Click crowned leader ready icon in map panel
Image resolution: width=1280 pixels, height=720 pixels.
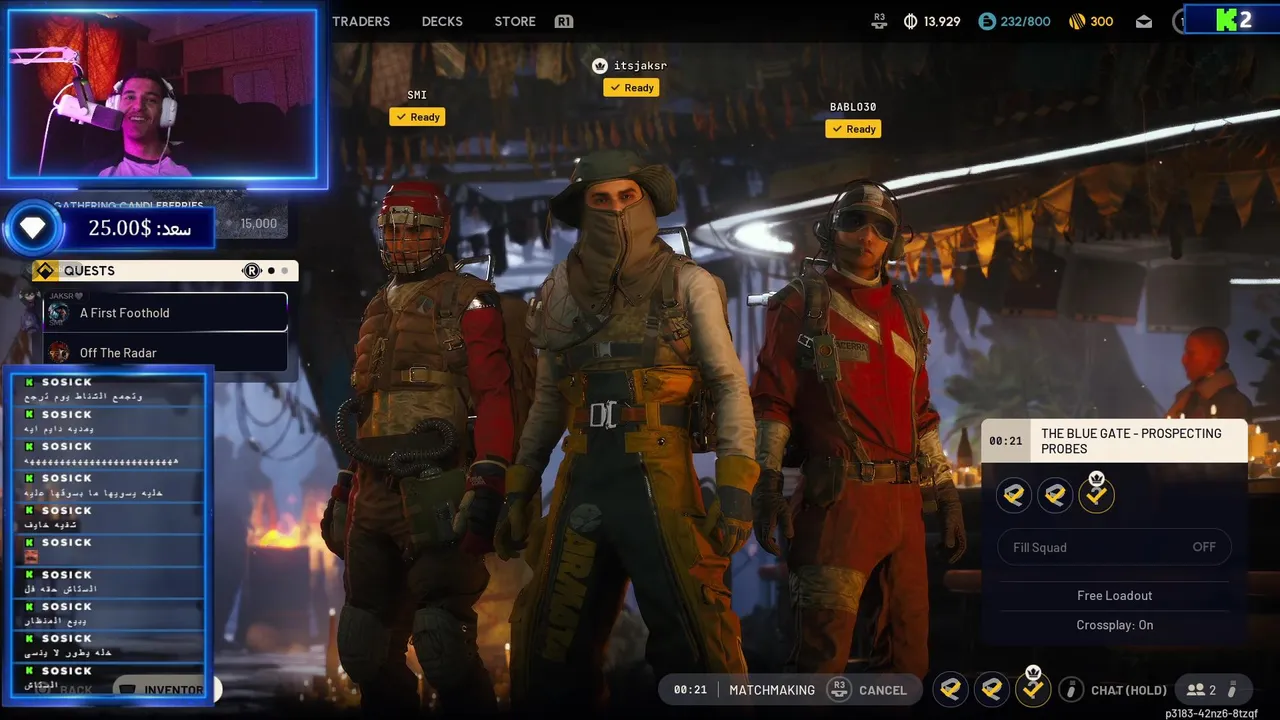click(1096, 494)
